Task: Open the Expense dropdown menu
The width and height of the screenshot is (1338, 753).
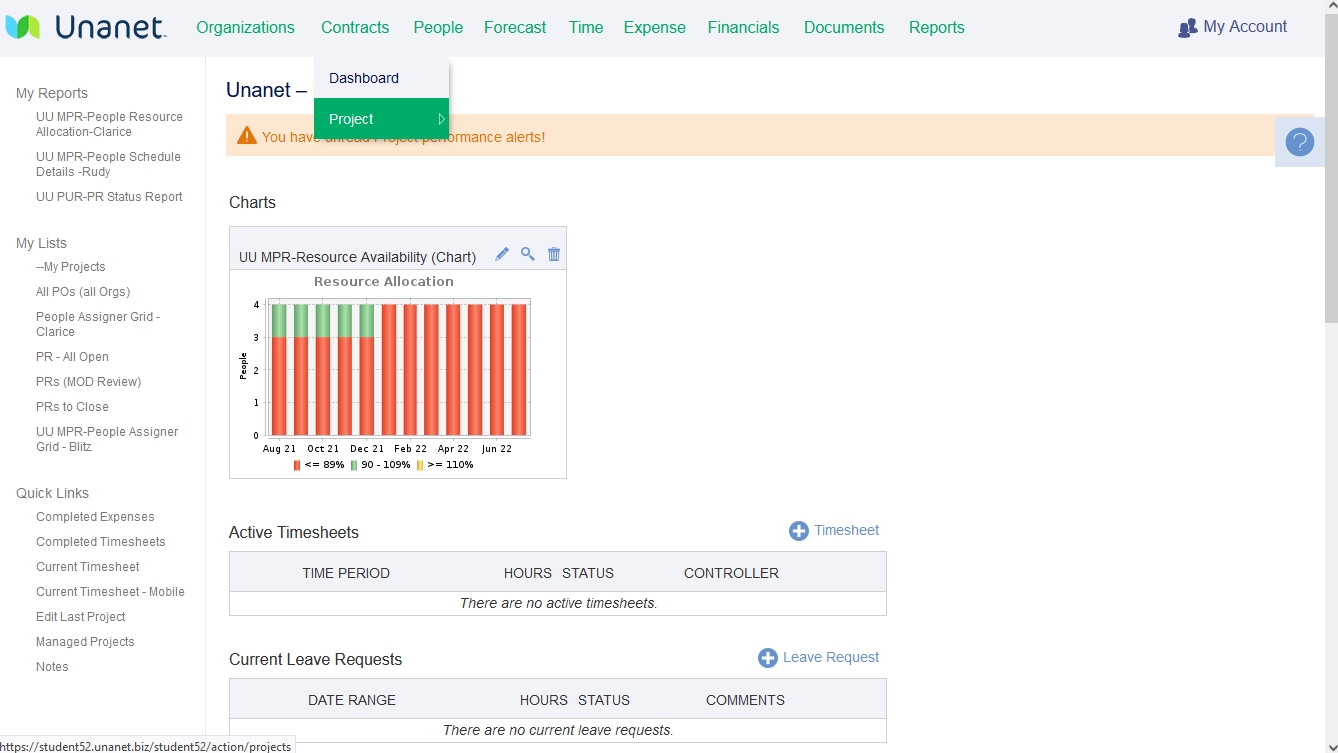Action: 654,27
